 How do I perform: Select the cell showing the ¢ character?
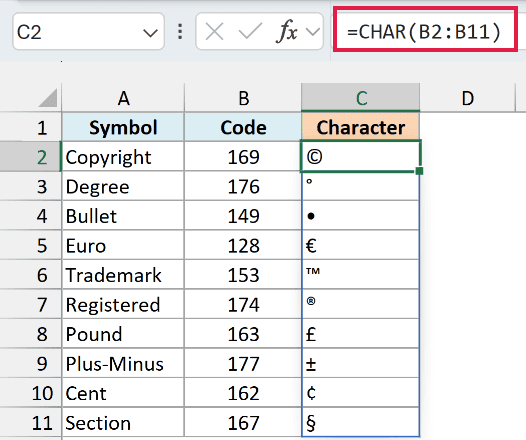click(x=361, y=393)
